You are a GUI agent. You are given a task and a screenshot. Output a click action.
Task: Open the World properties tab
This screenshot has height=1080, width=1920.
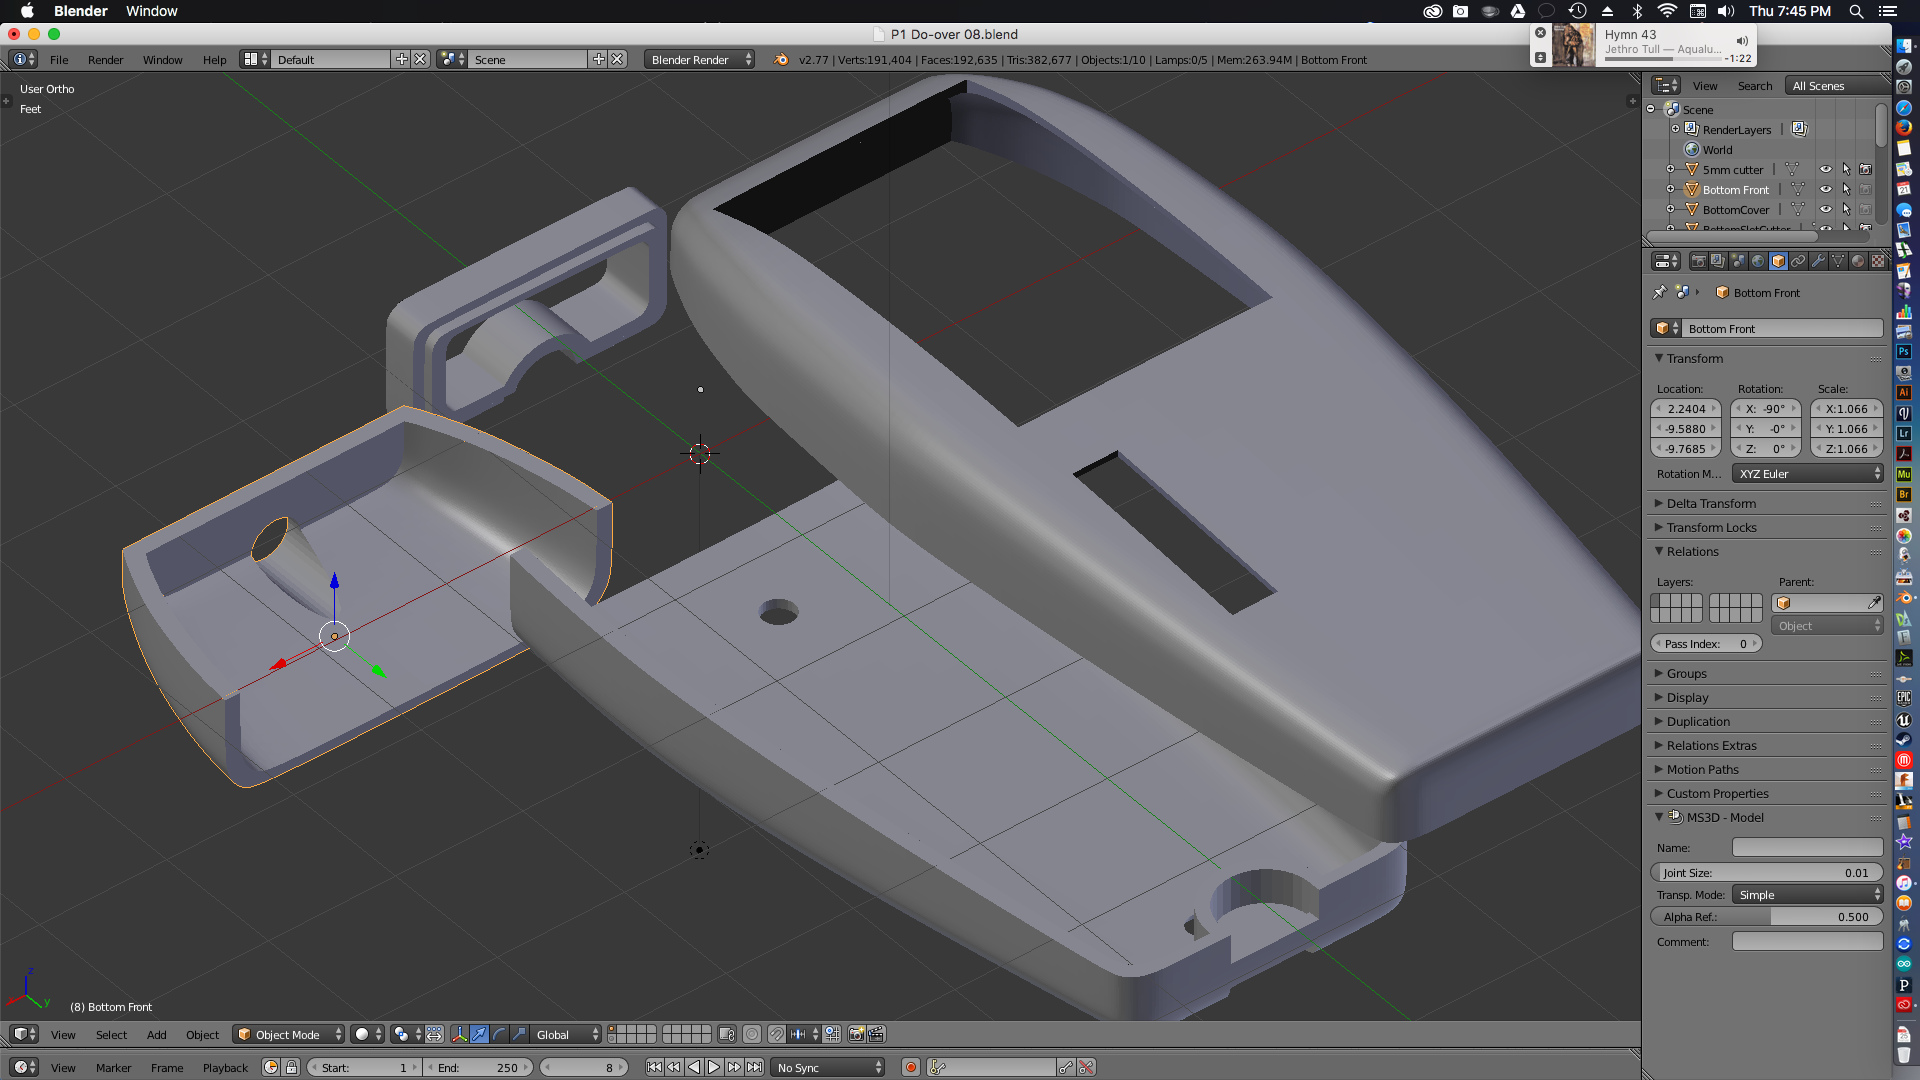pos(1758,261)
